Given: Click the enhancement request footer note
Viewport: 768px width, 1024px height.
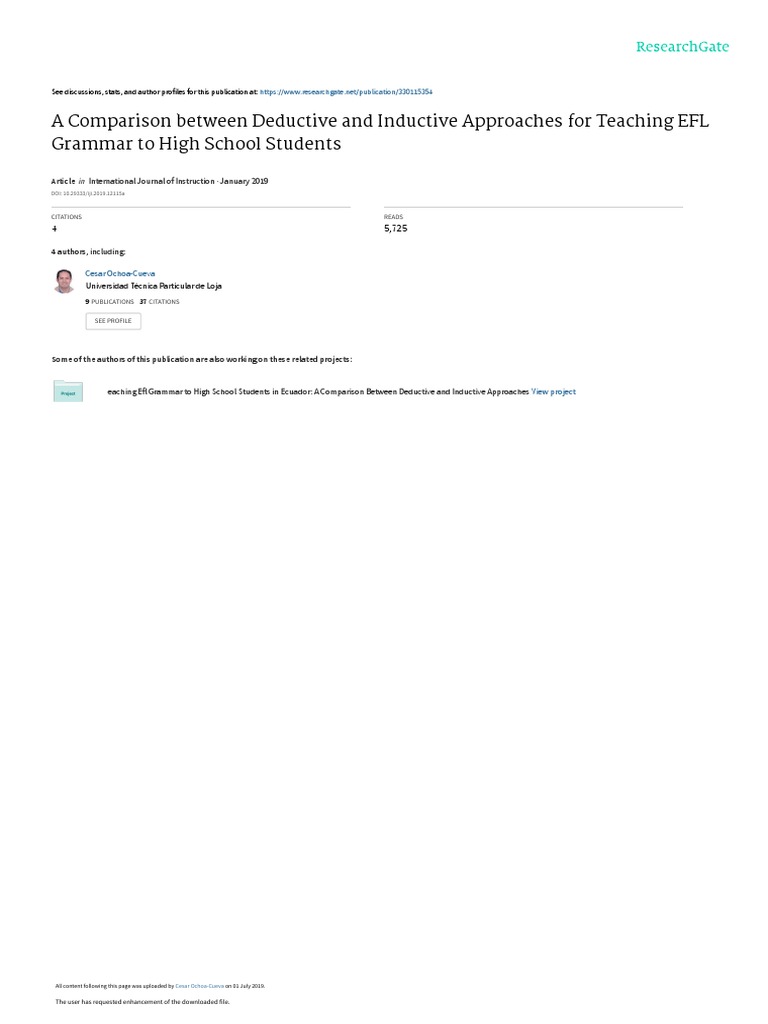Looking at the screenshot, I should coord(142,1002).
